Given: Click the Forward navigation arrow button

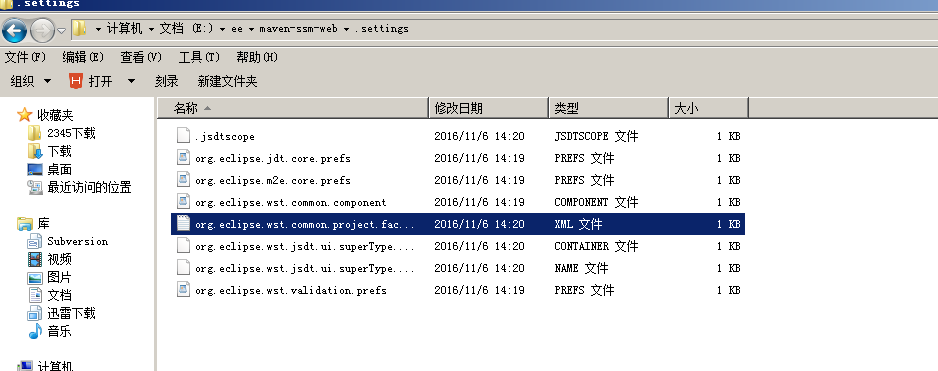Looking at the screenshot, I should pos(42,29).
